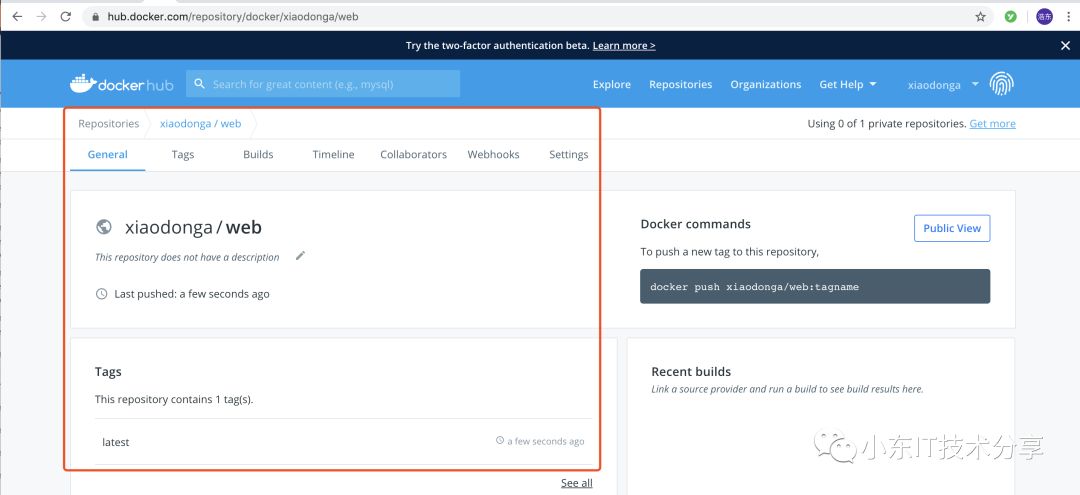The height and width of the screenshot is (495, 1080).
Task: Open the Settings tab
Action: [x=568, y=154]
